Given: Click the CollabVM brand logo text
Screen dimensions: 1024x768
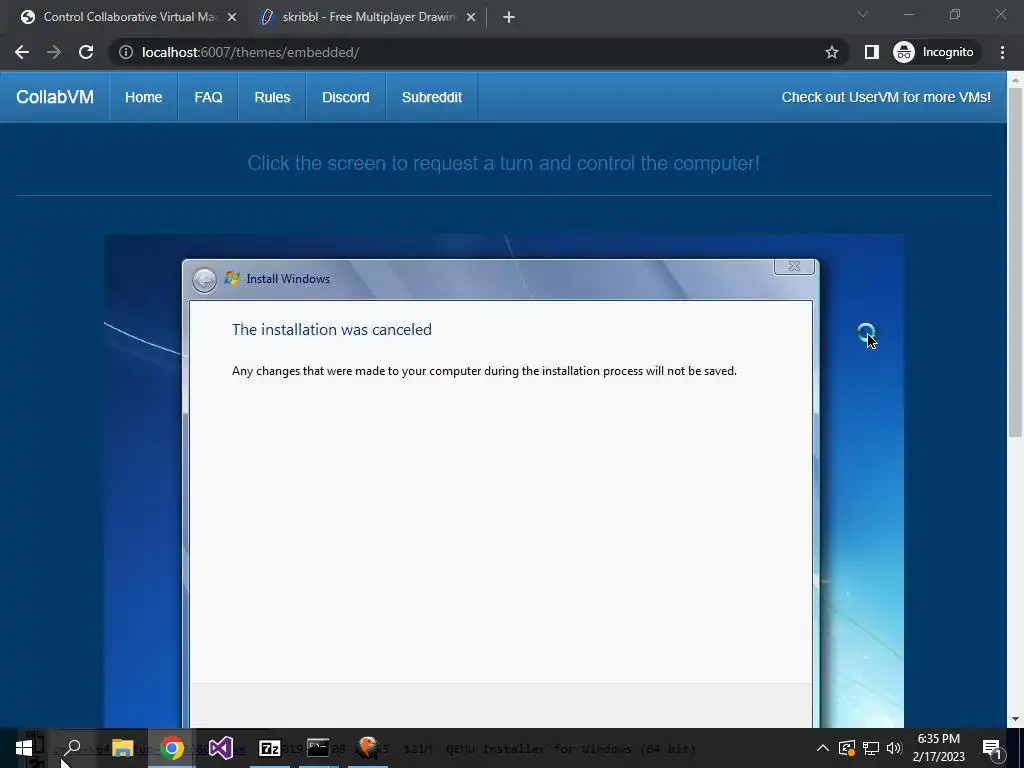Looking at the screenshot, I should pos(55,97).
